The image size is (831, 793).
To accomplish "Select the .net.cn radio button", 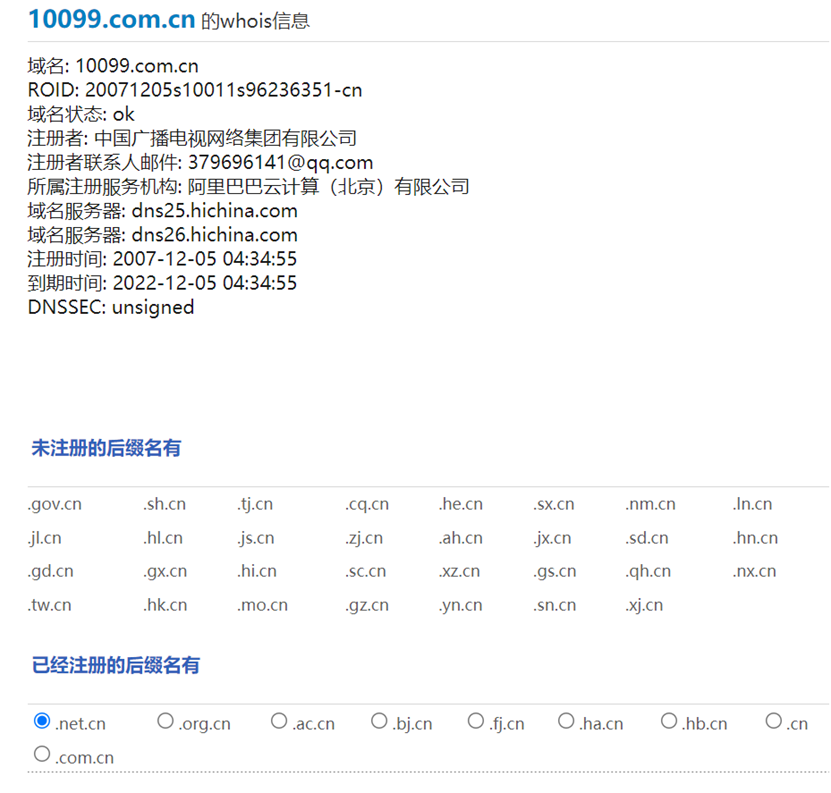I will click(42, 721).
